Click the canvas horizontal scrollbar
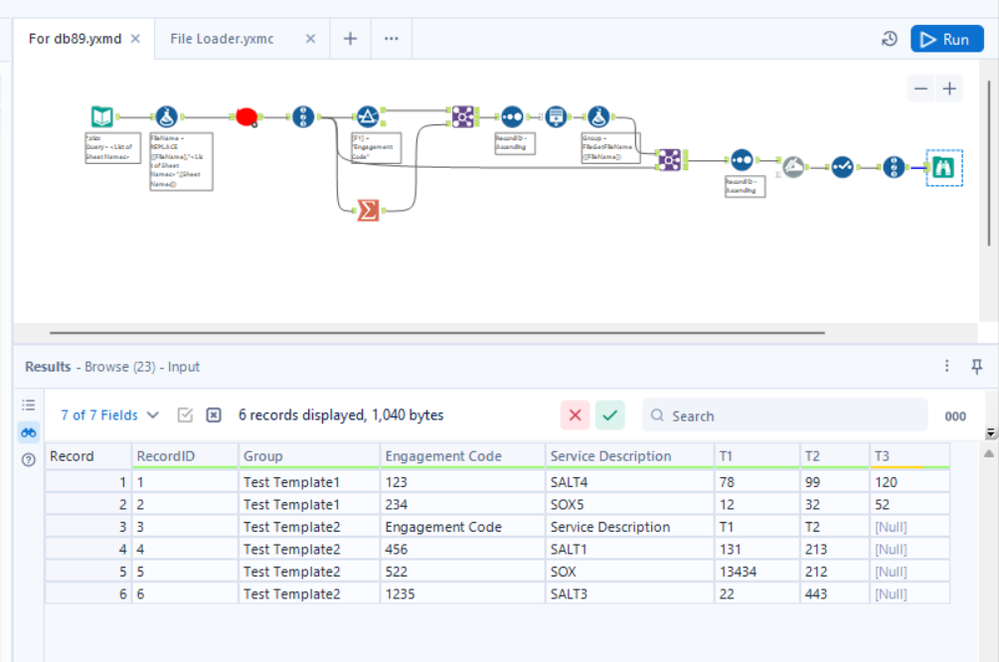This screenshot has height=662, width=999. tap(437, 333)
